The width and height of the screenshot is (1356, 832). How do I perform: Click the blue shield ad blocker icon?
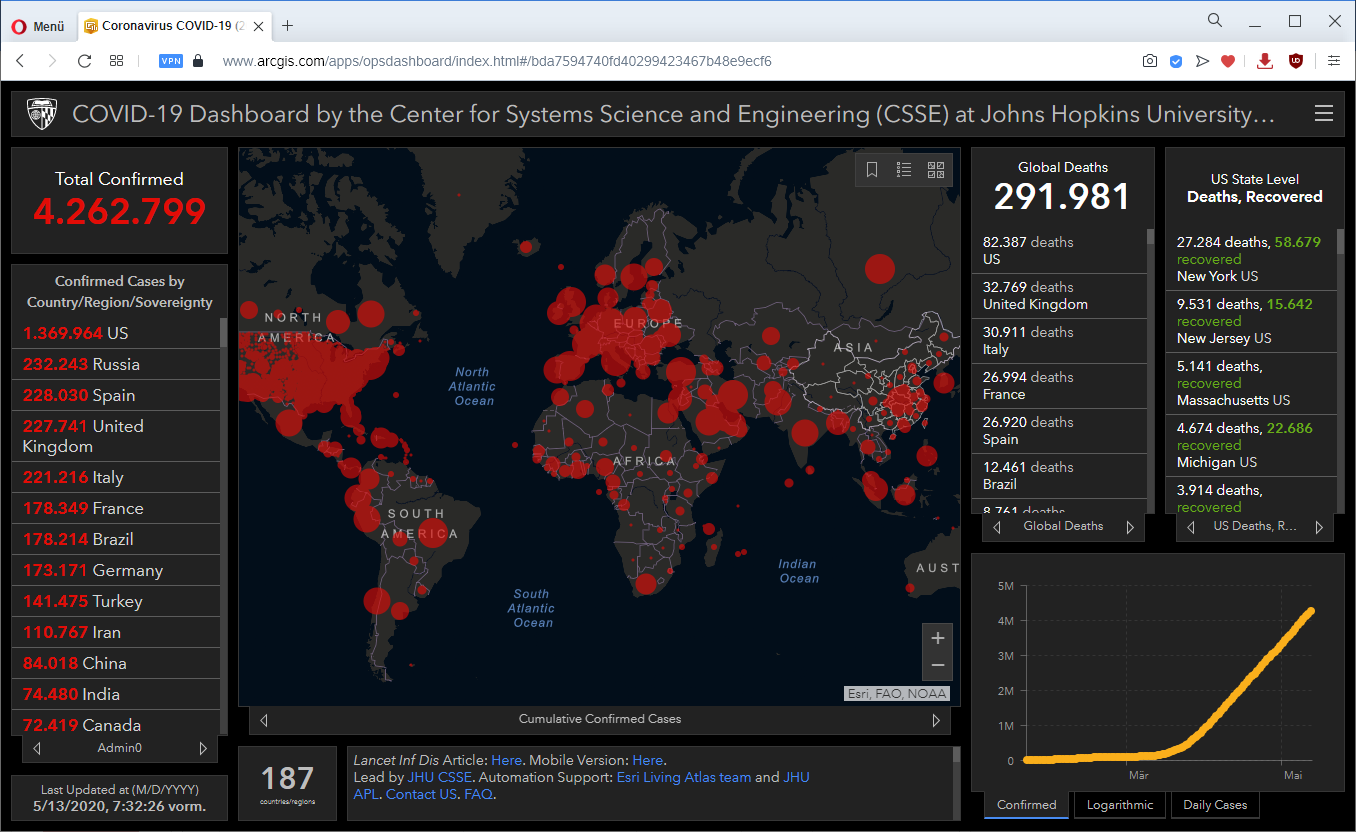(x=1176, y=61)
